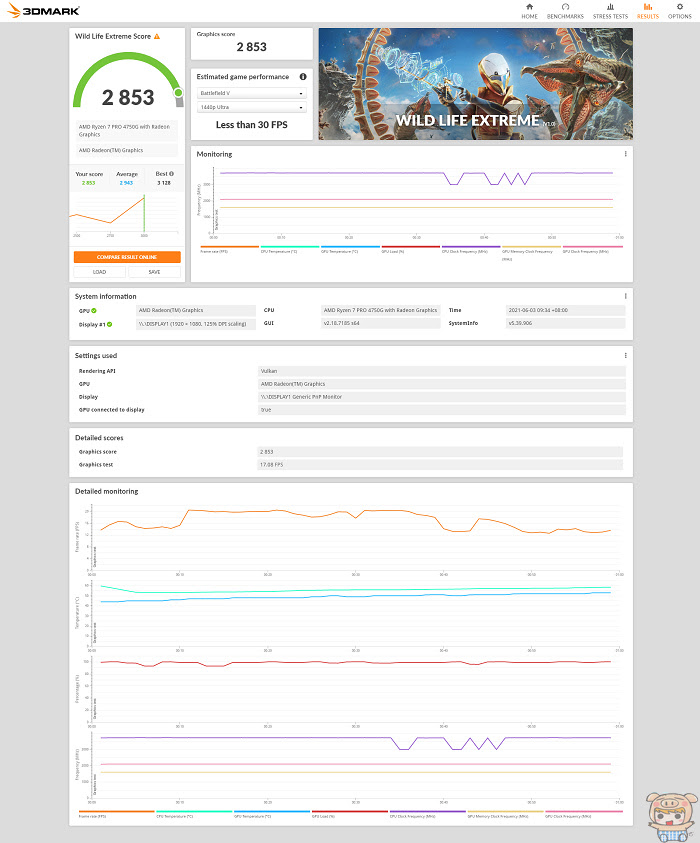
Task: Open the 1440p Ultra resolution dropdown
Action: pos(252,107)
